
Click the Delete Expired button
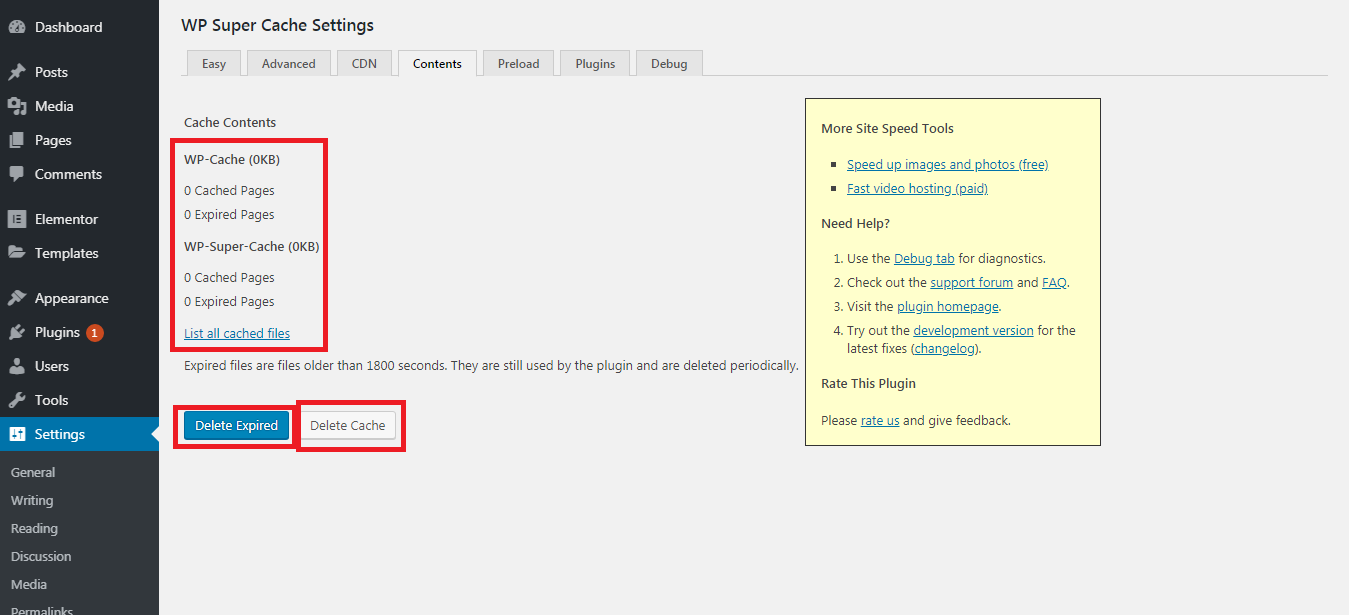click(x=236, y=425)
